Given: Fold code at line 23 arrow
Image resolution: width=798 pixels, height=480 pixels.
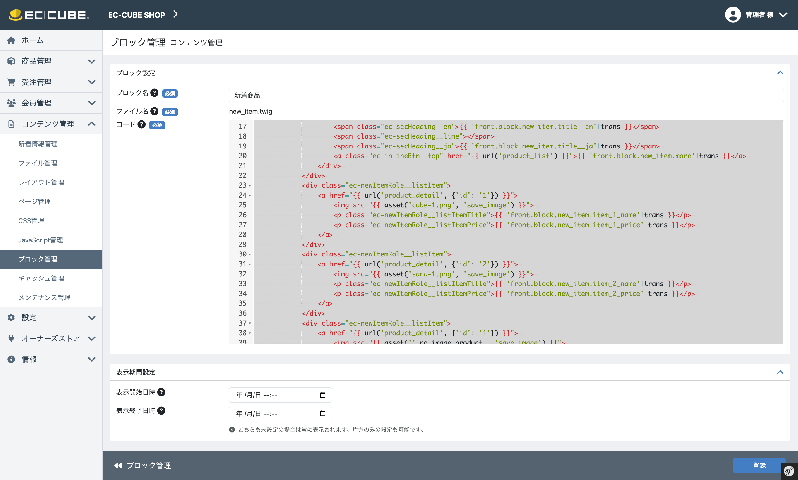Looking at the screenshot, I should [x=249, y=186].
